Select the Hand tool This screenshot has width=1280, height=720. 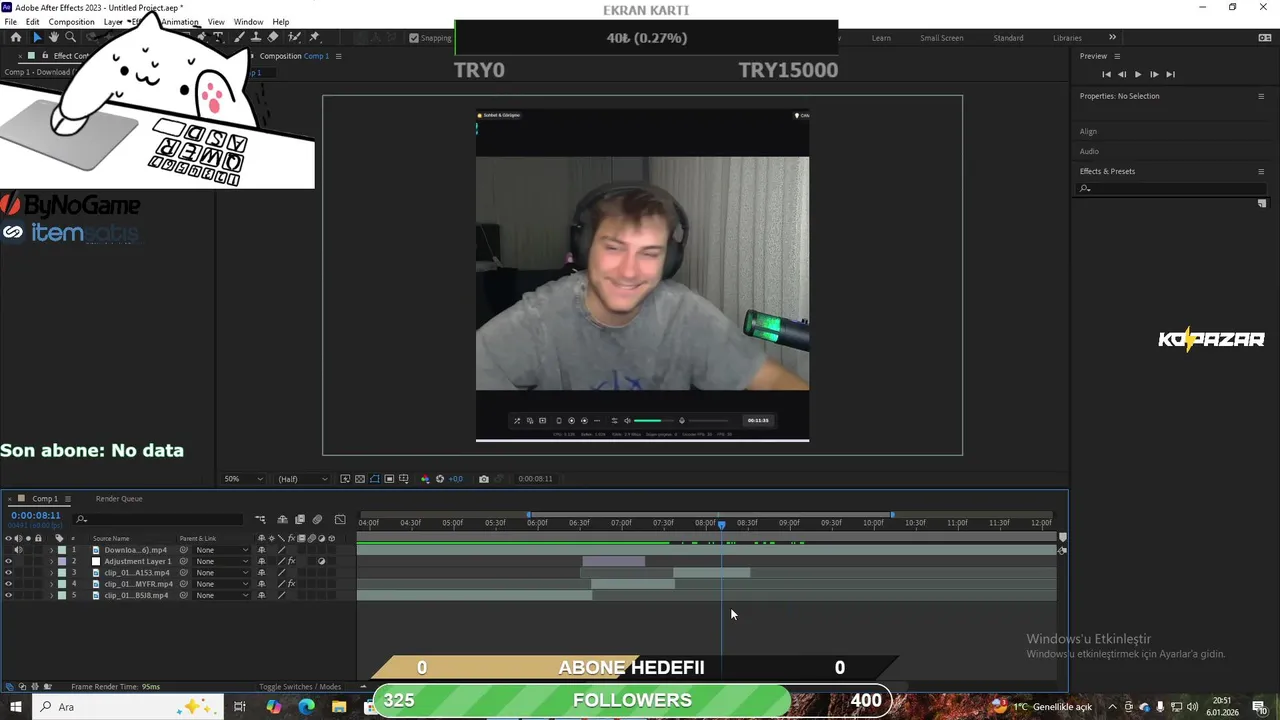point(54,37)
